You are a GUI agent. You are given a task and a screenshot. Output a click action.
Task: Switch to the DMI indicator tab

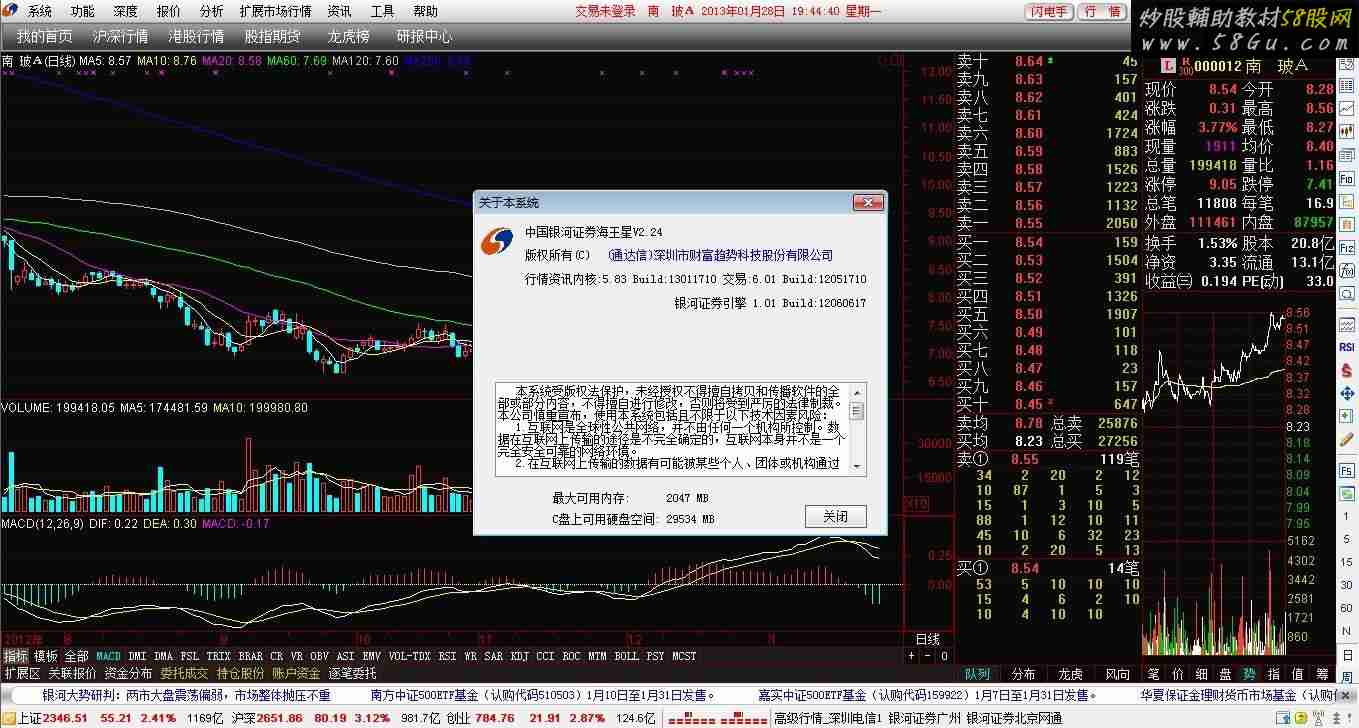tap(137, 656)
